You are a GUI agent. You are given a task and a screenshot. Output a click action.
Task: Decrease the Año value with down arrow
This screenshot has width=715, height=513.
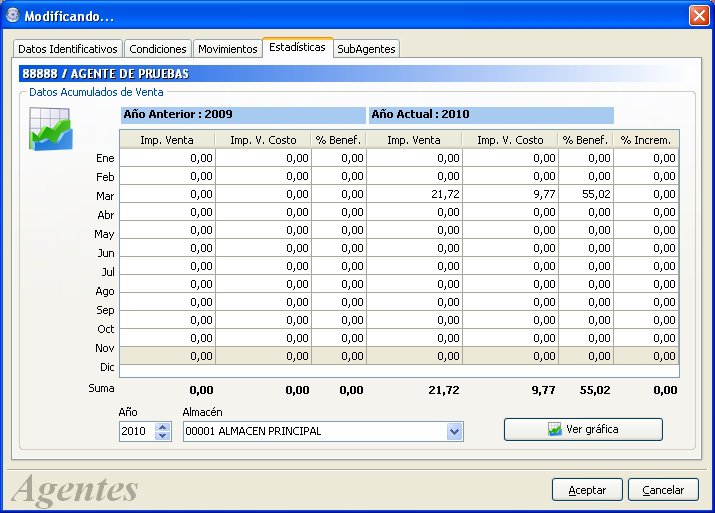click(x=162, y=435)
